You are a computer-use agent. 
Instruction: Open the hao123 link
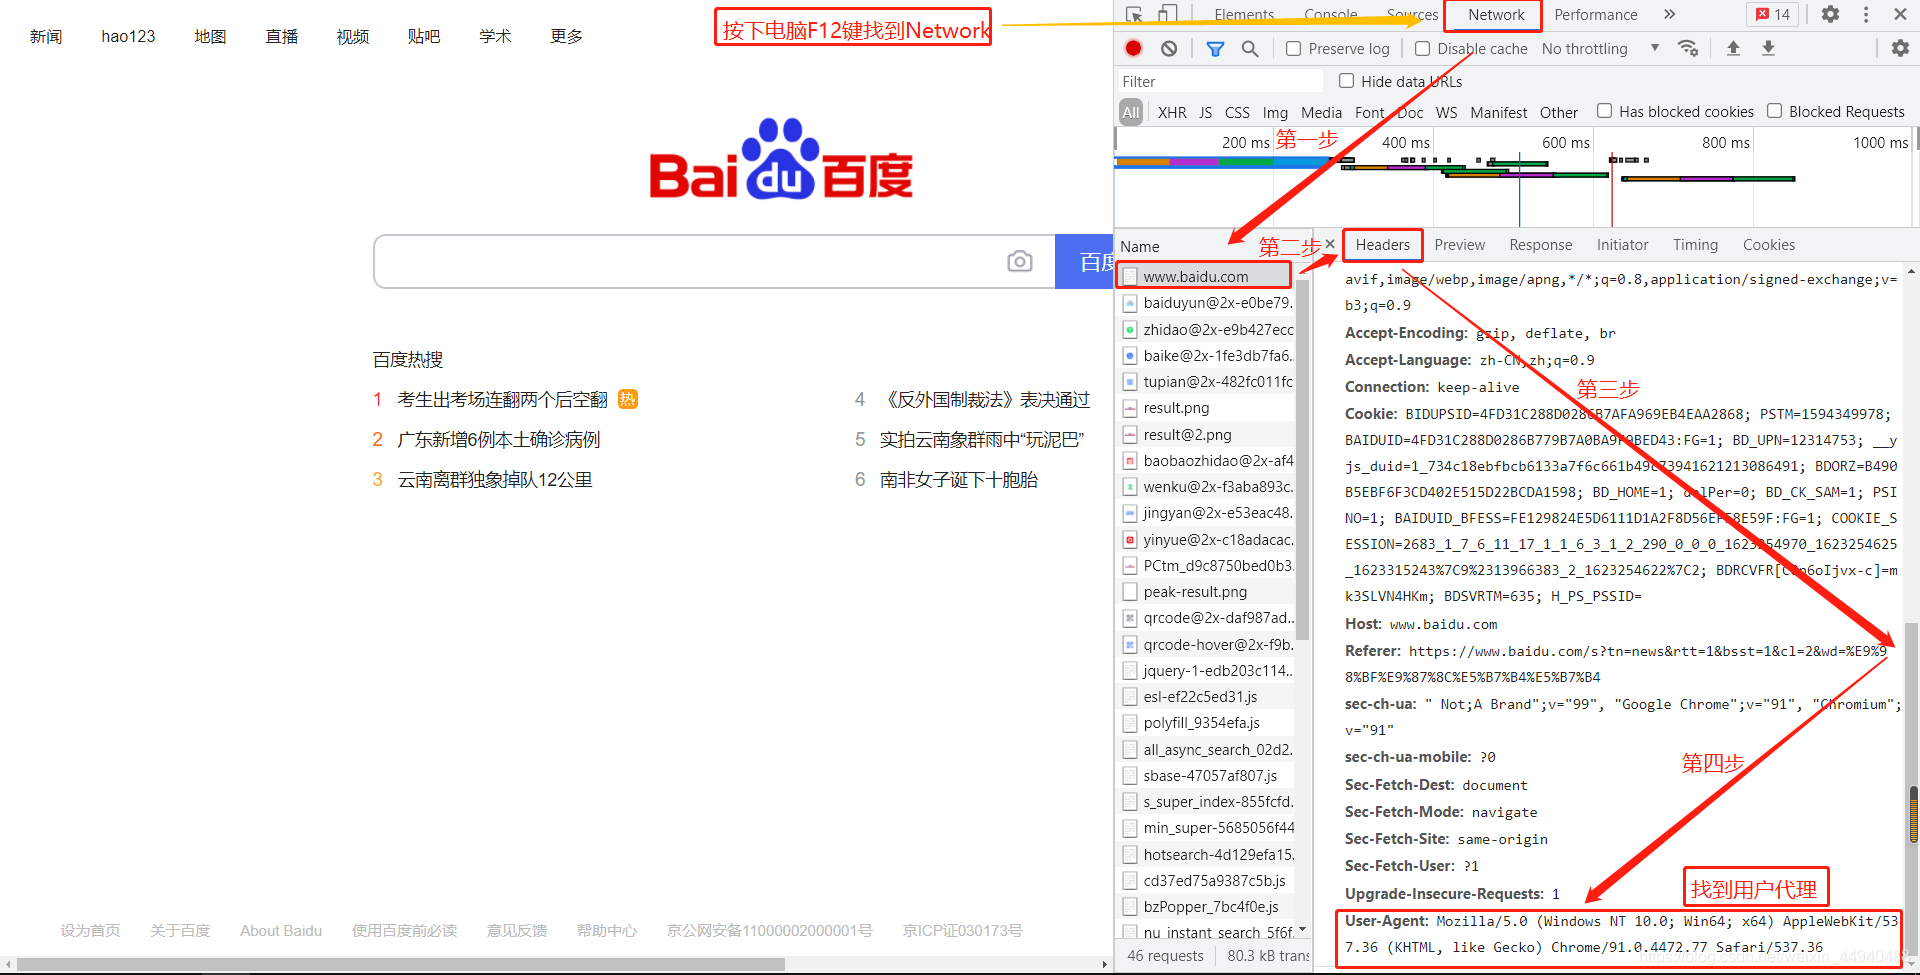[x=128, y=36]
